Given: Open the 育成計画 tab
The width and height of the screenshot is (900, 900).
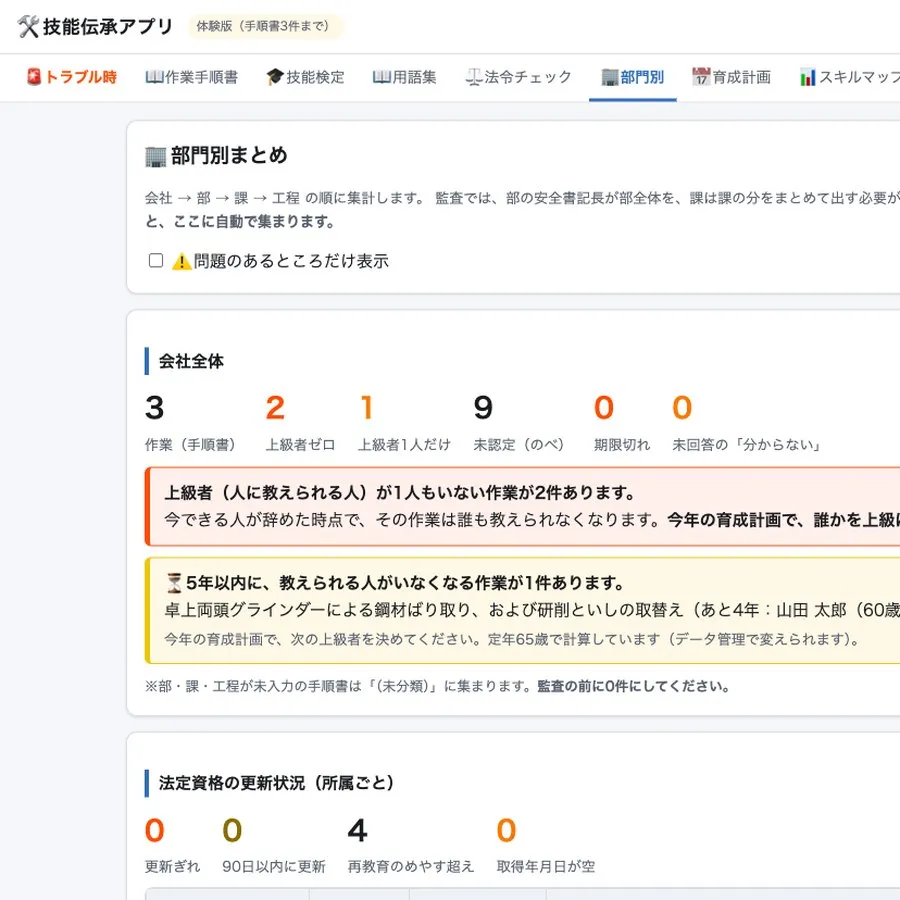Looking at the screenshot, I should point(731,77).
